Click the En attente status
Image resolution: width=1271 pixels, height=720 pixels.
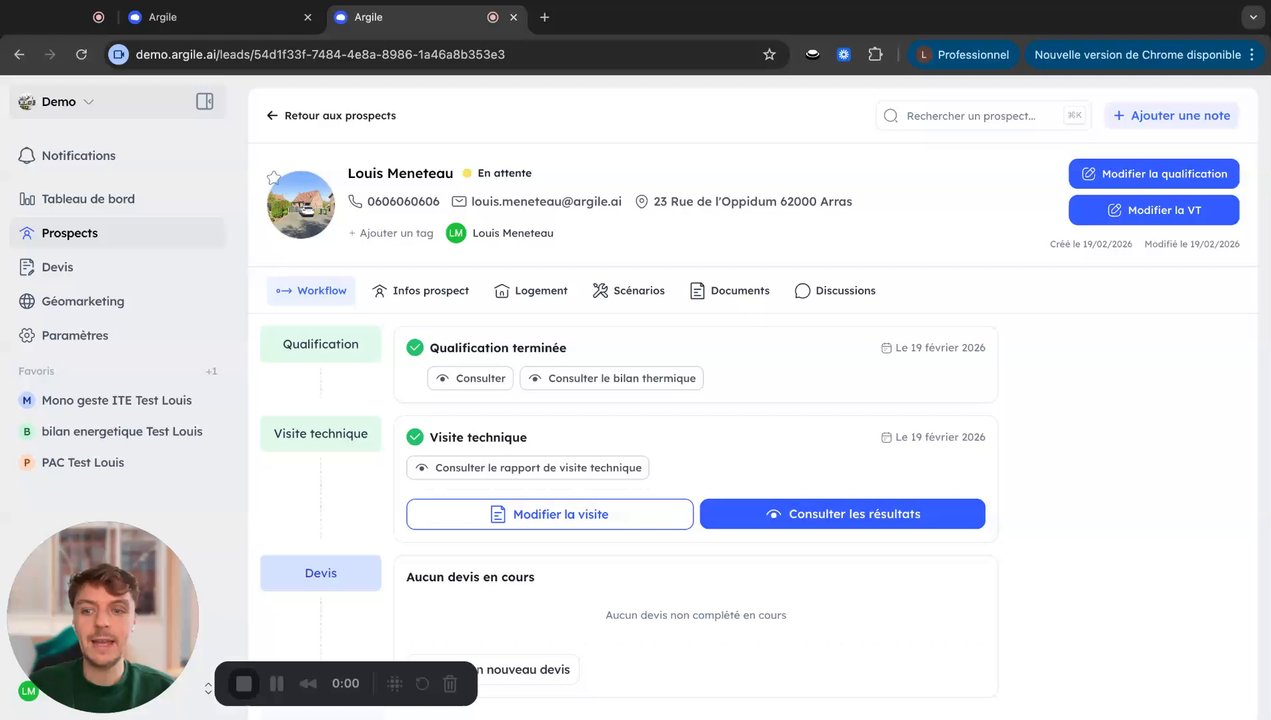(x=497, y=173)
